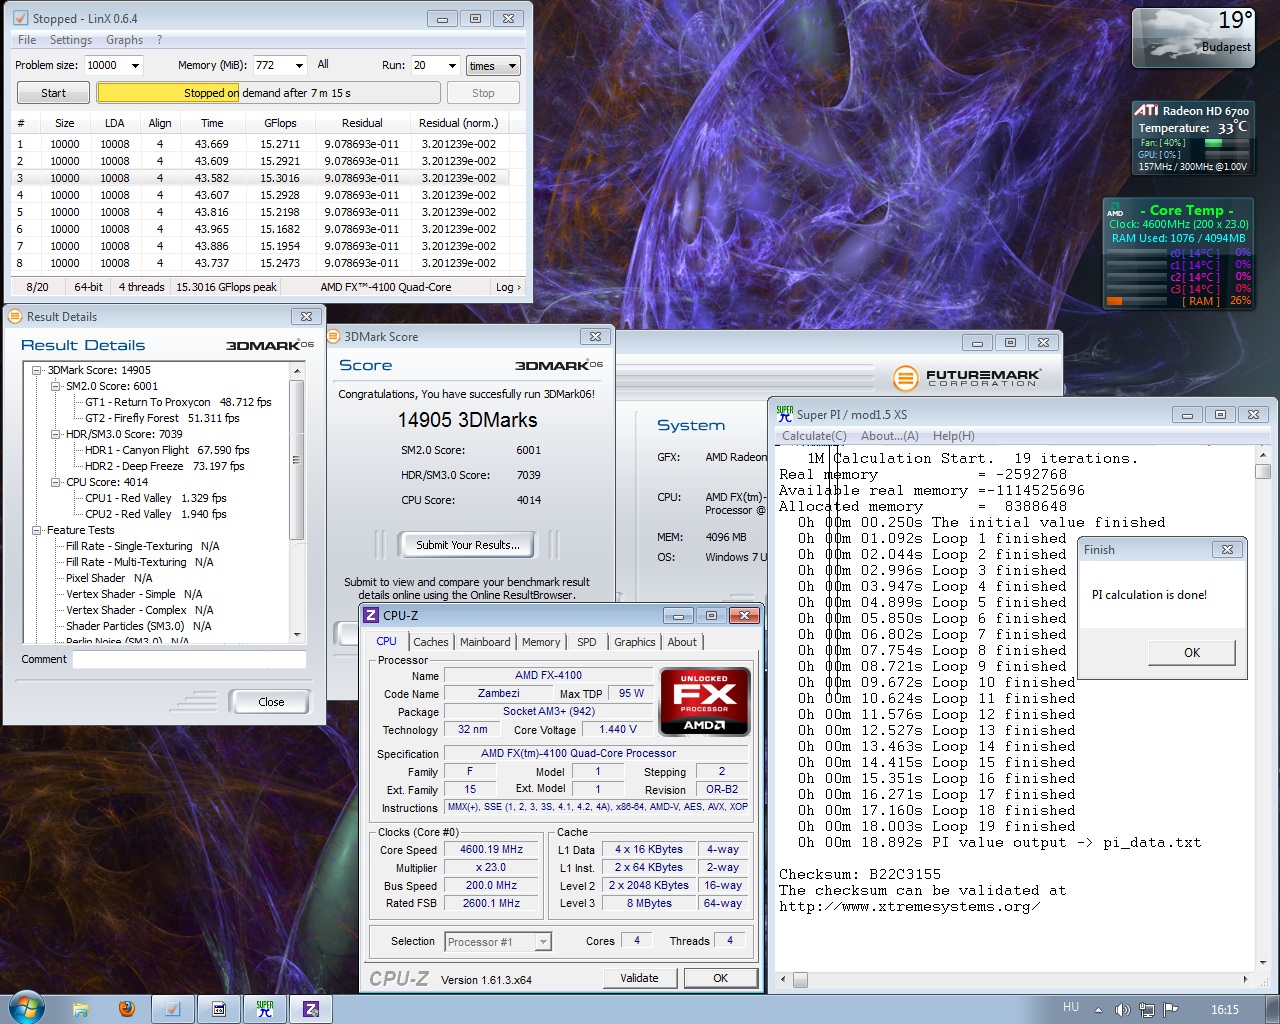1280x1024 pixels.
Task: Open Windows Start orb
Action: click(26, 1008)
